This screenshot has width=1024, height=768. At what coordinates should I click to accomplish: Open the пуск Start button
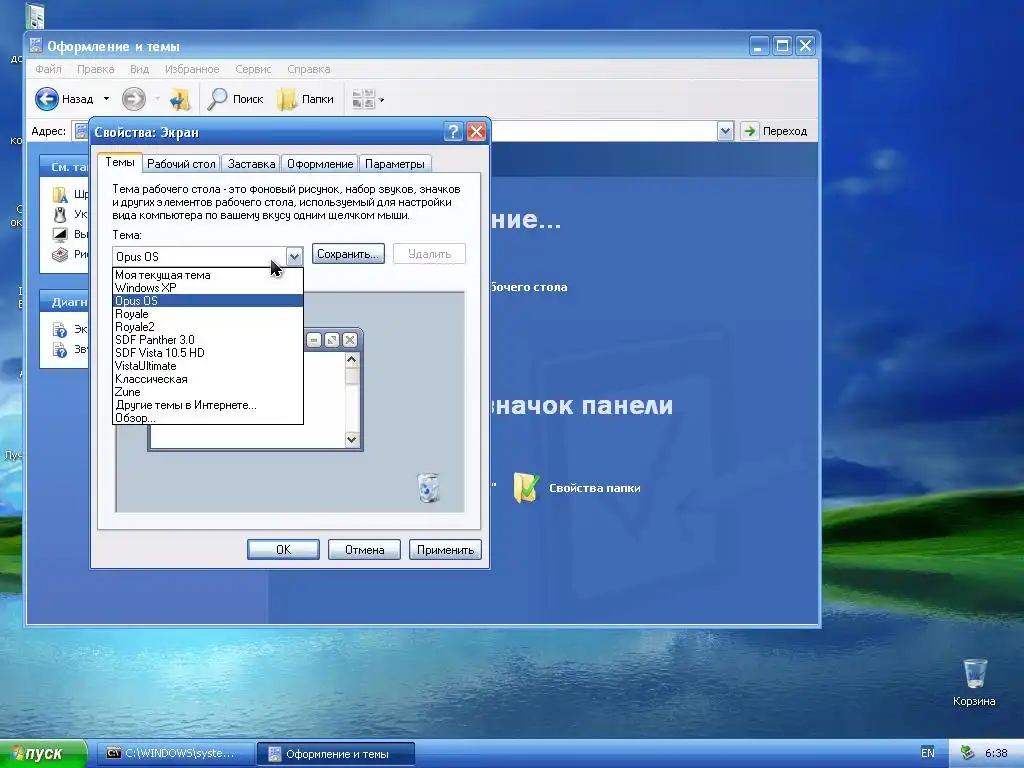(43, 754)
